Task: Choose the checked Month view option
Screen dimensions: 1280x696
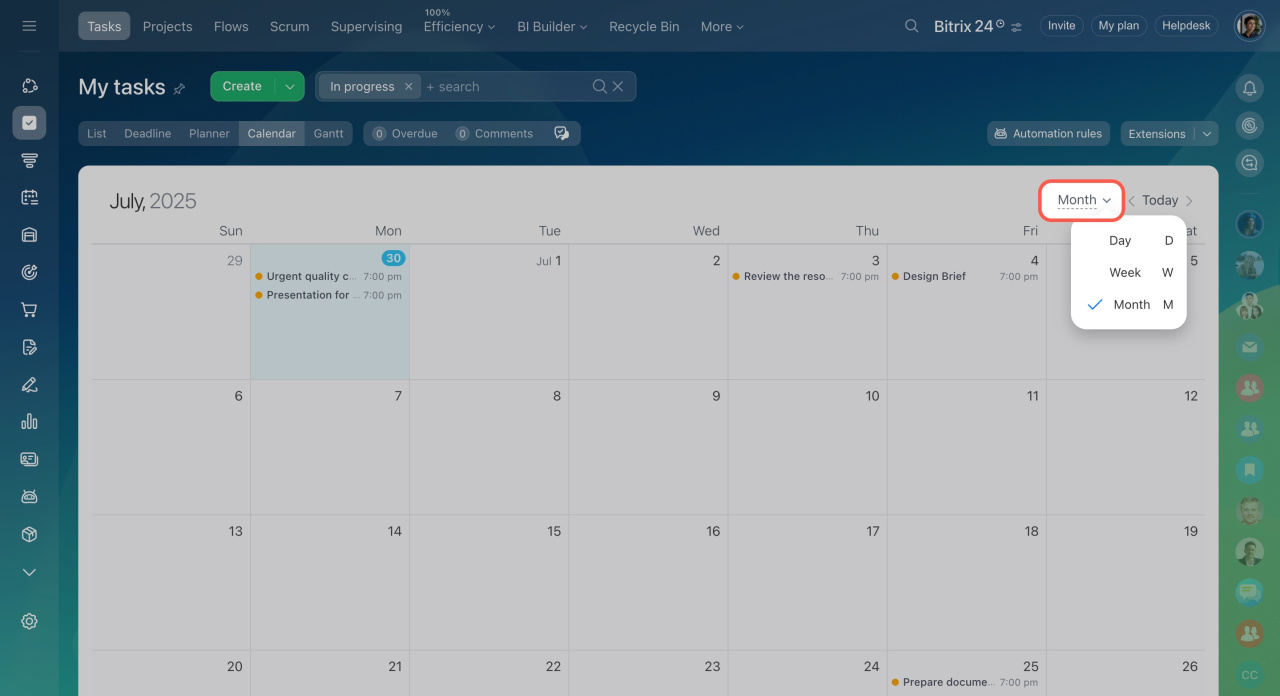Action: 1131,304
